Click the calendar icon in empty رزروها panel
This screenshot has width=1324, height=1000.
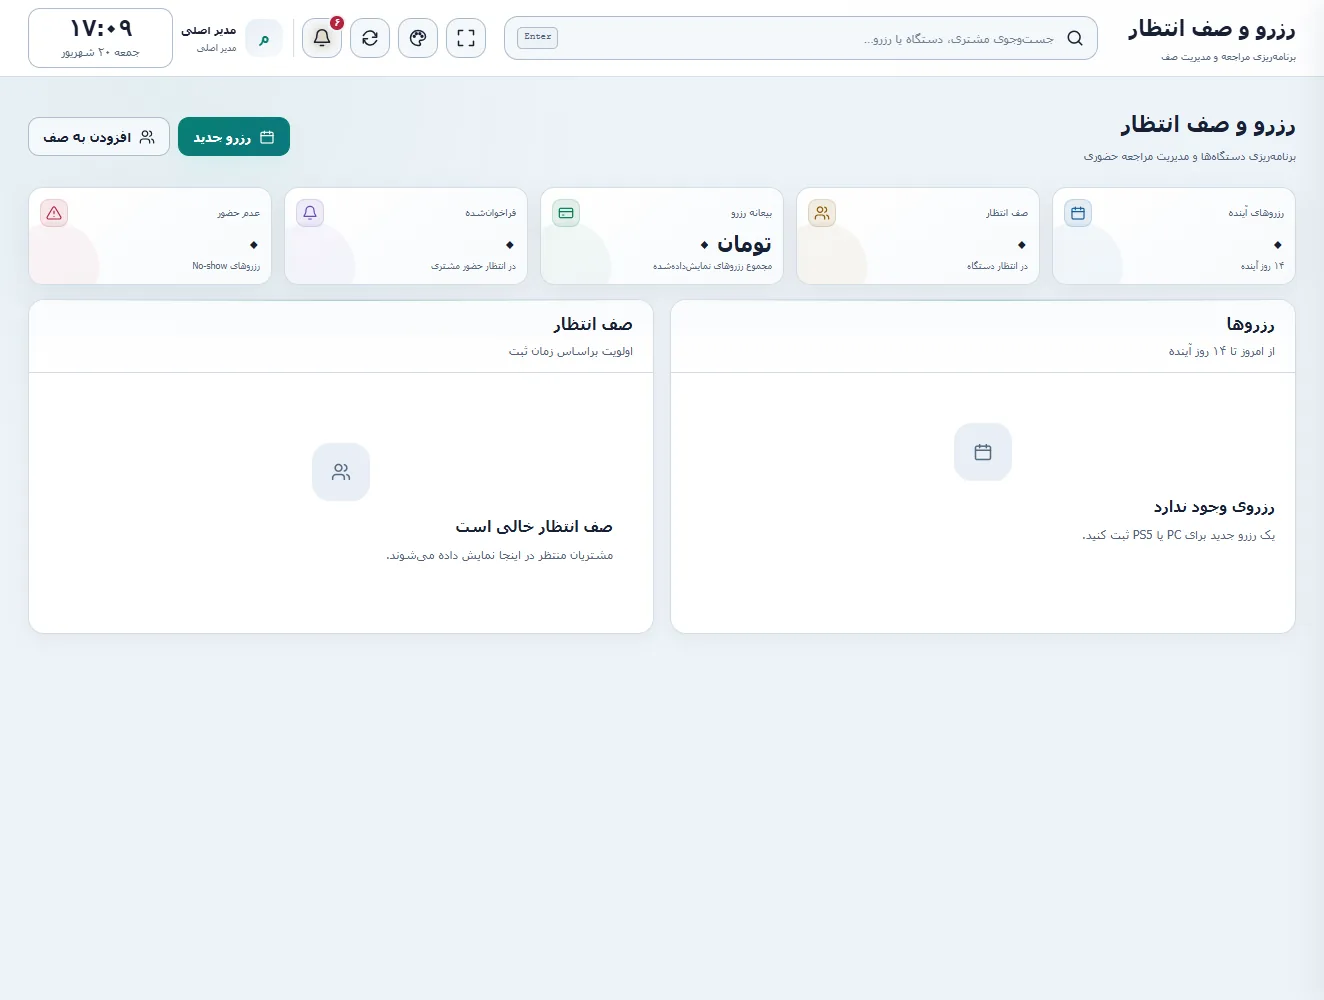click(x=983, y=452)
